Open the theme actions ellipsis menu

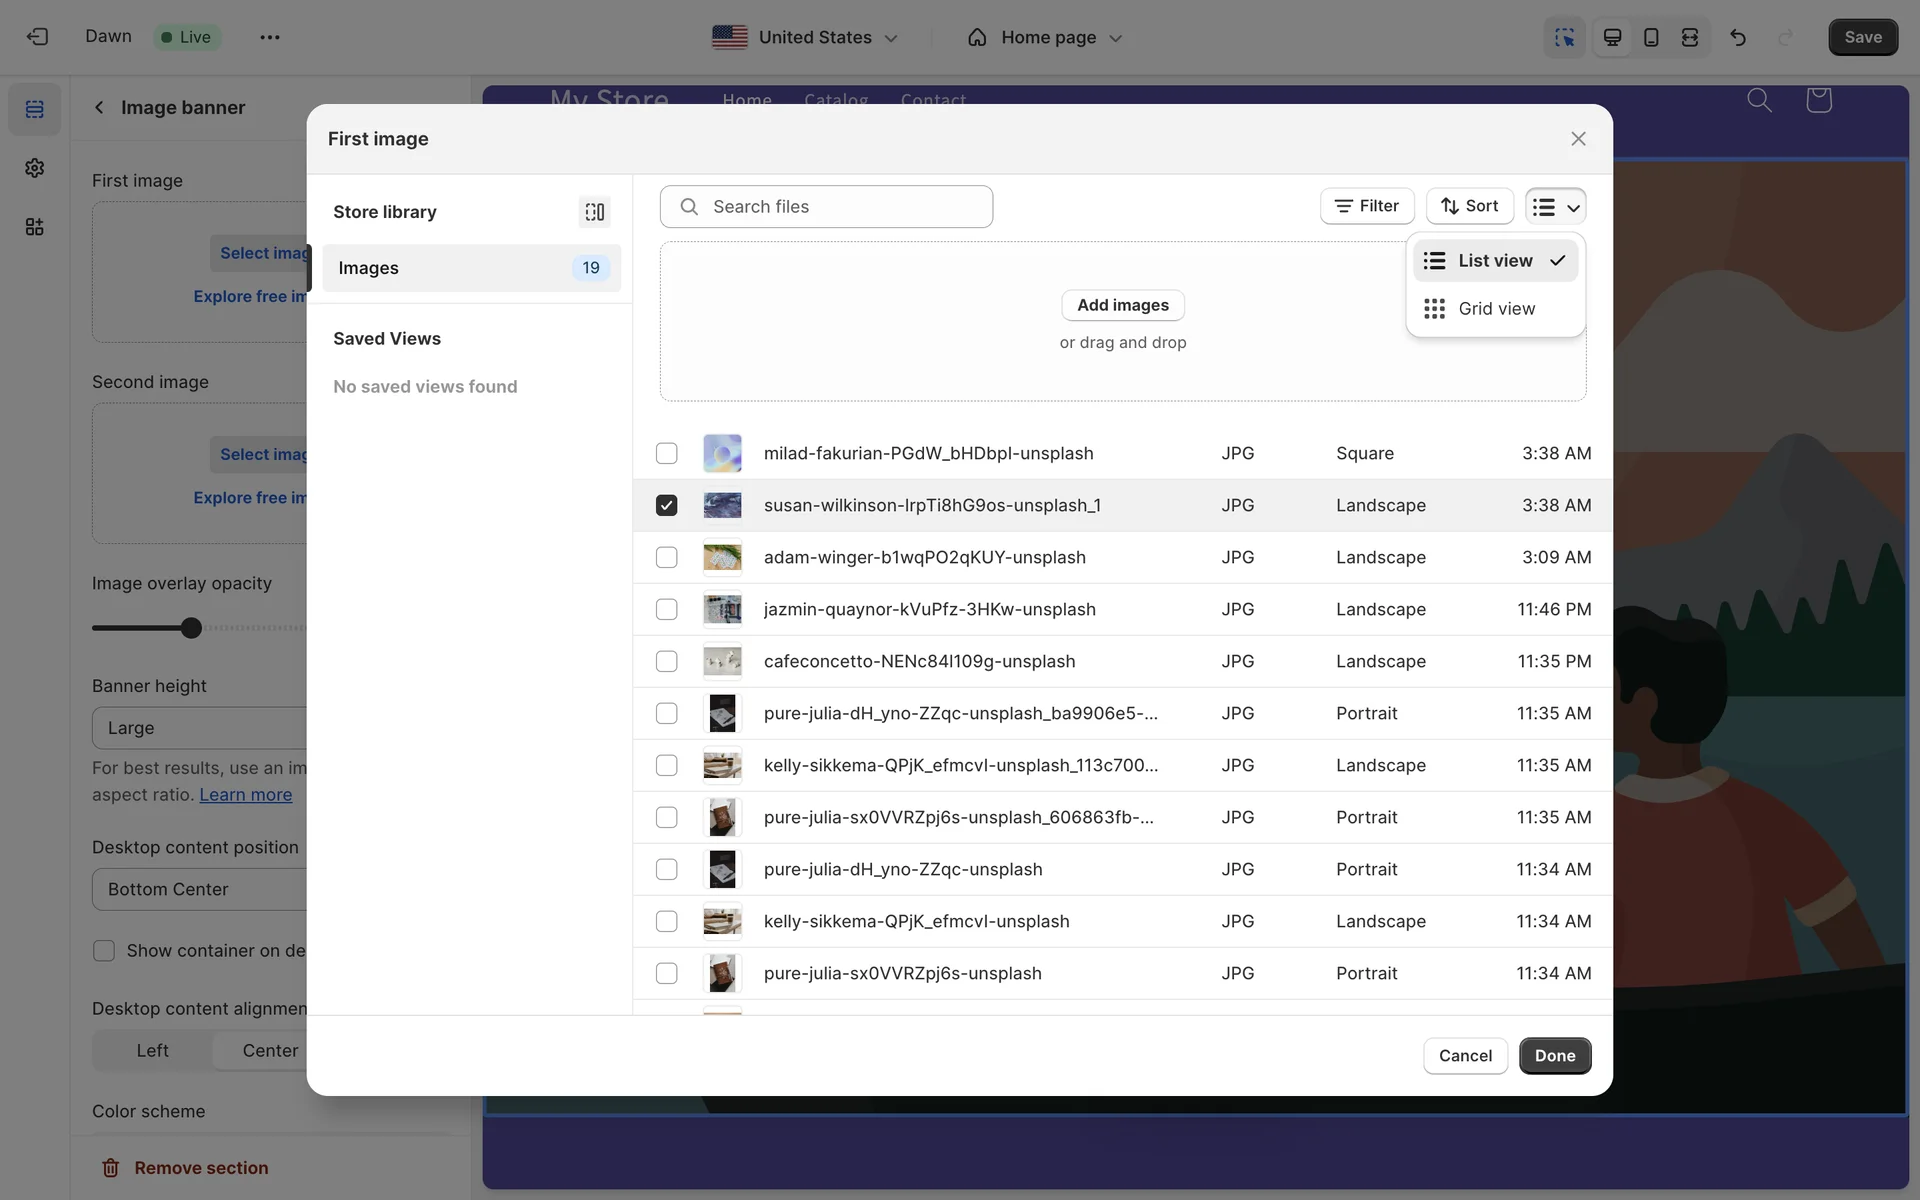pyautogui.click(x=269, y=37)
